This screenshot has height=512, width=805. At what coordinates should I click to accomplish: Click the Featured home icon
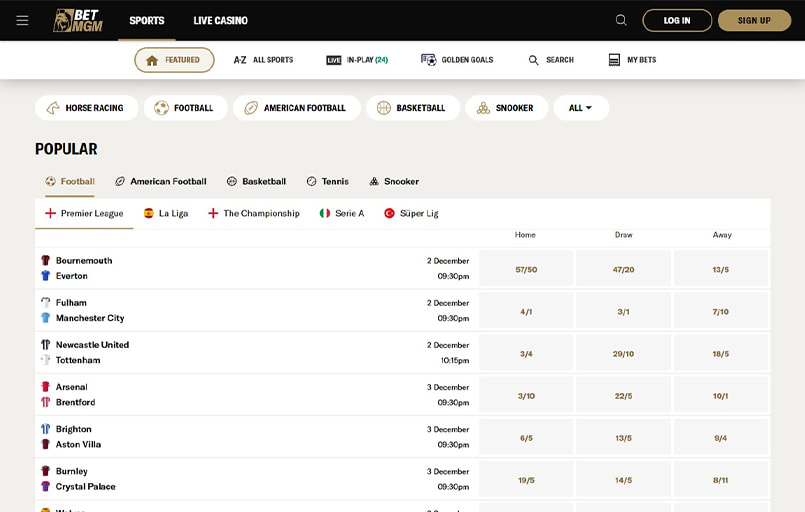click(x=152, y=60)
